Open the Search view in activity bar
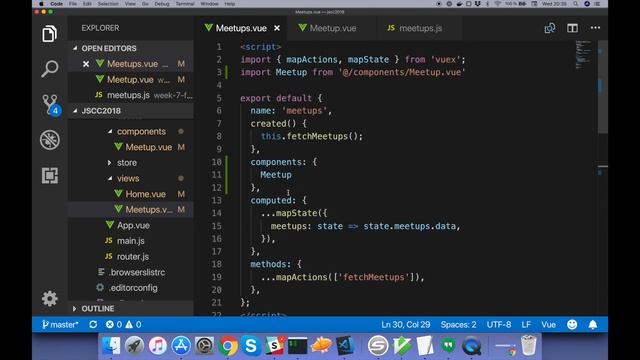Image resolution: width=640 pixels, height=360 pixels. [x=49, y=69]
